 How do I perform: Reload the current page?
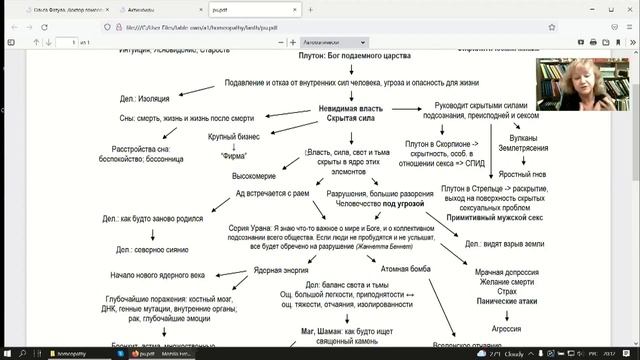(44, 27)
